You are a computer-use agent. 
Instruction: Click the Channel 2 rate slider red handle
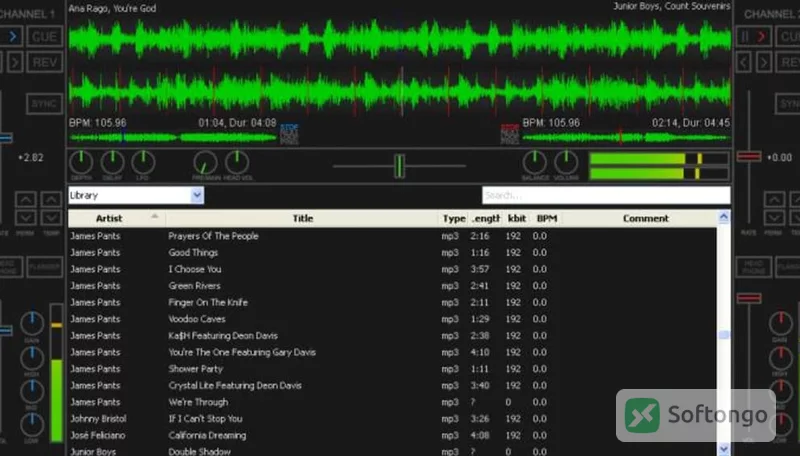pyautogui.click(x=749, y=156)
